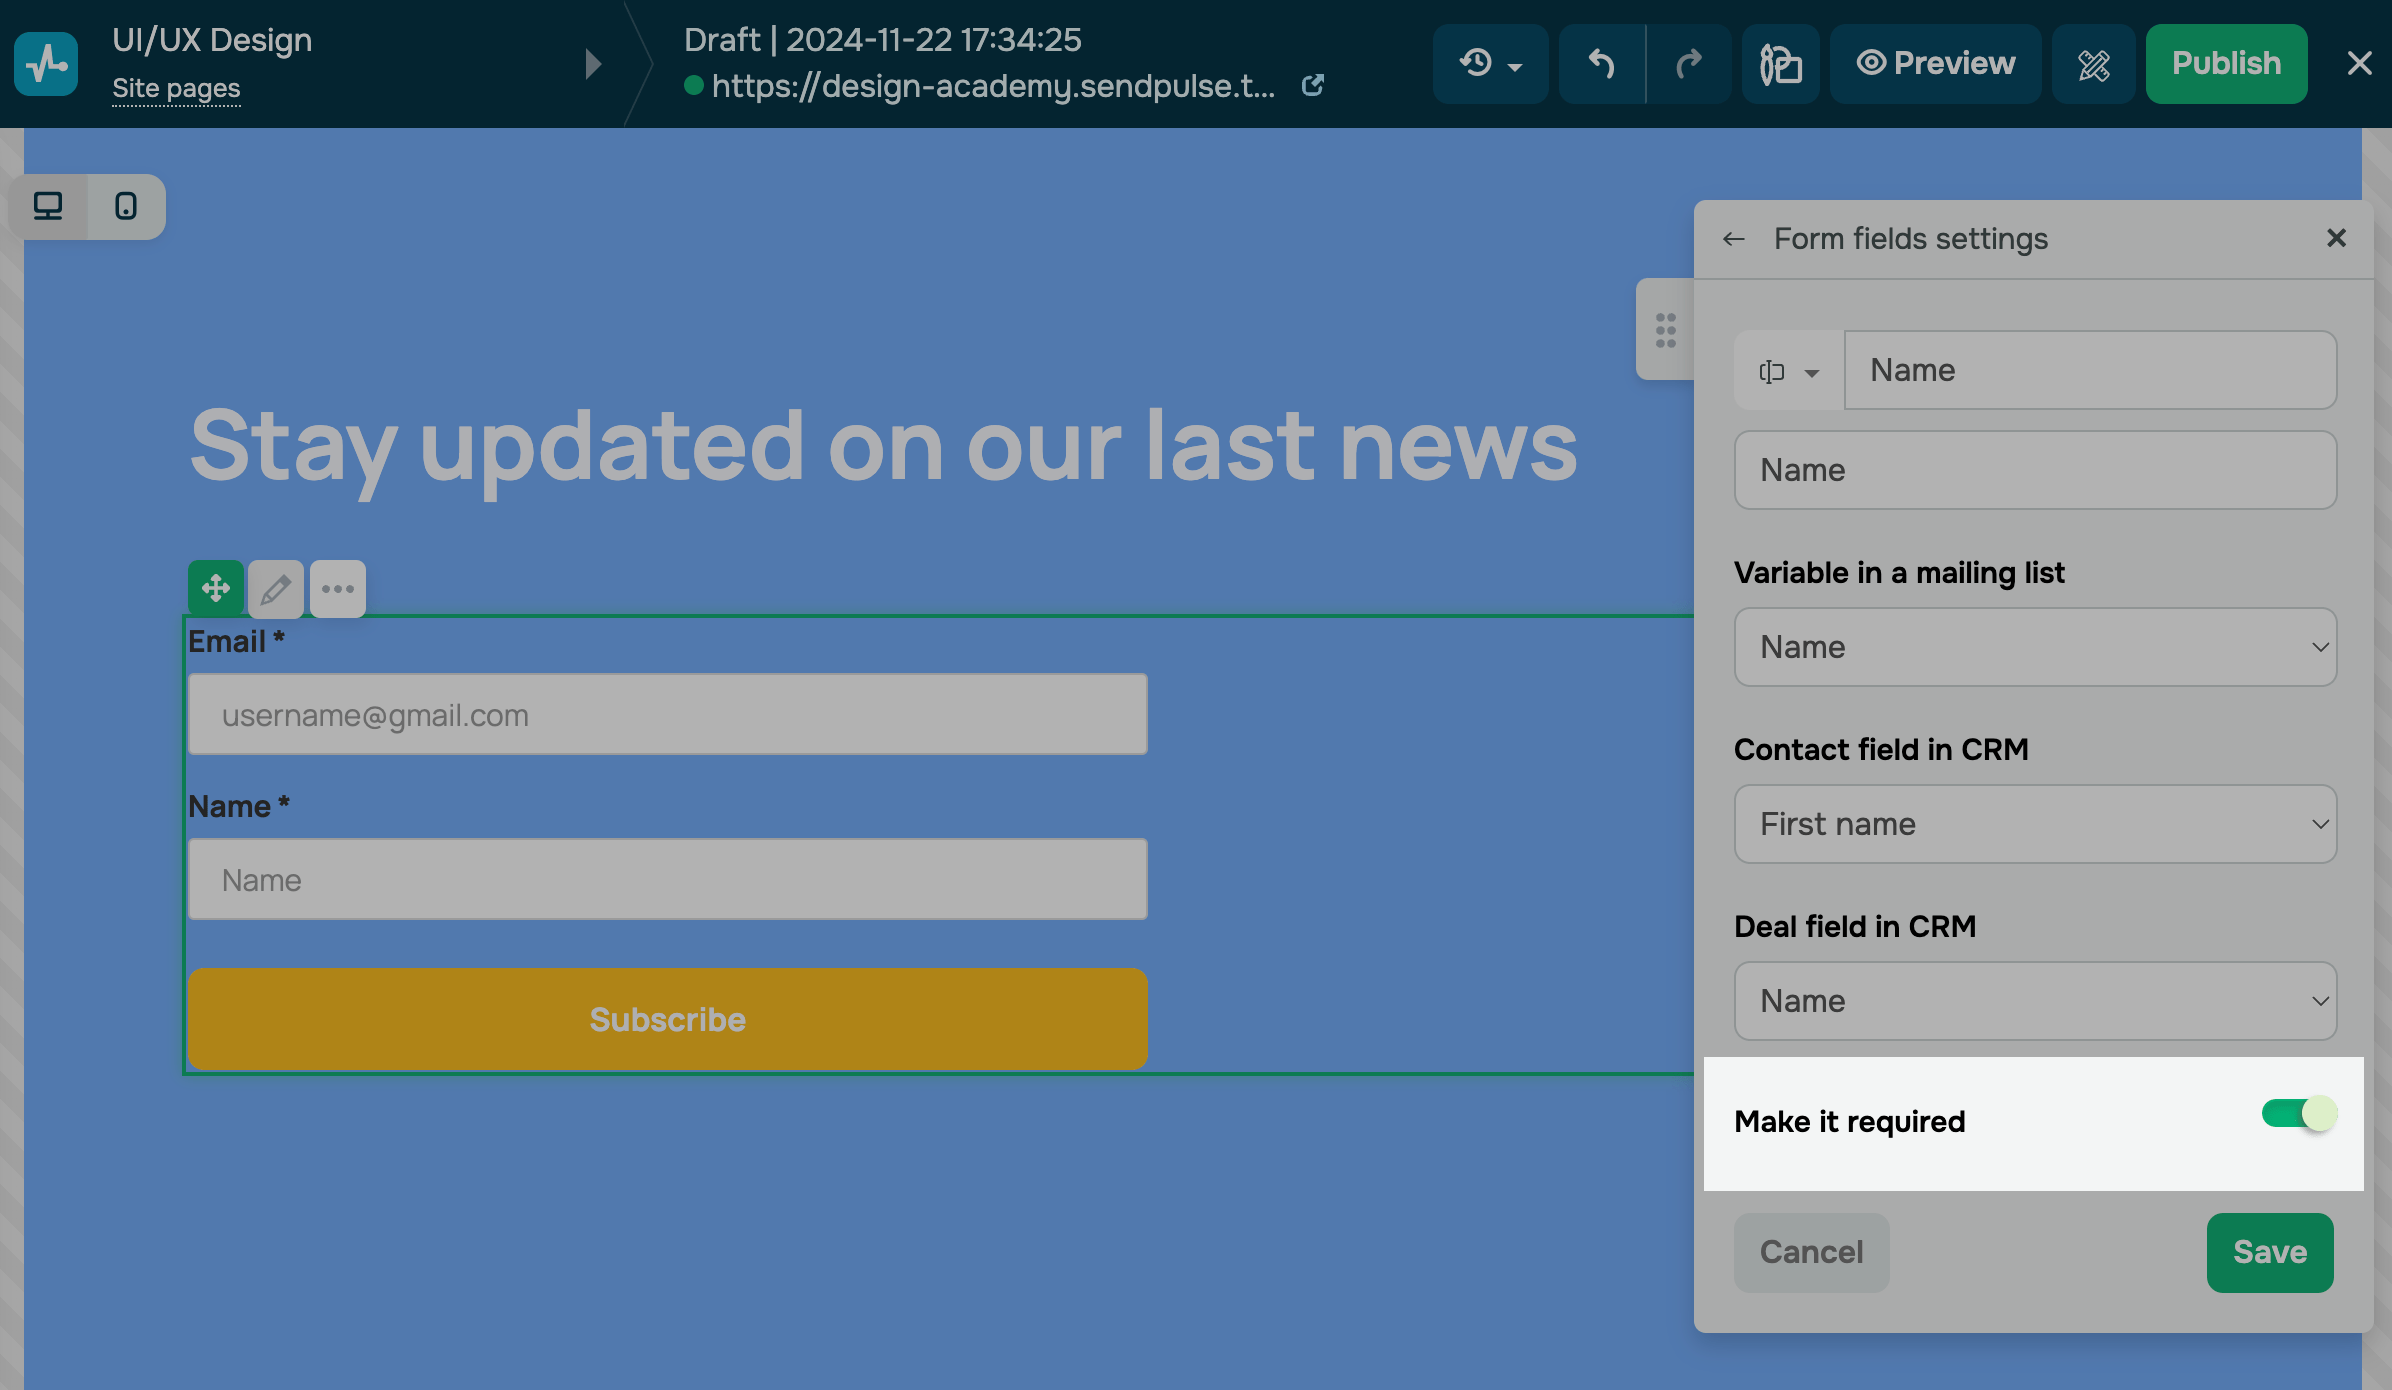The height and width of the screenshot is (1390, 2392).
Task: Click the Preview button
Action: [1935, 64]
